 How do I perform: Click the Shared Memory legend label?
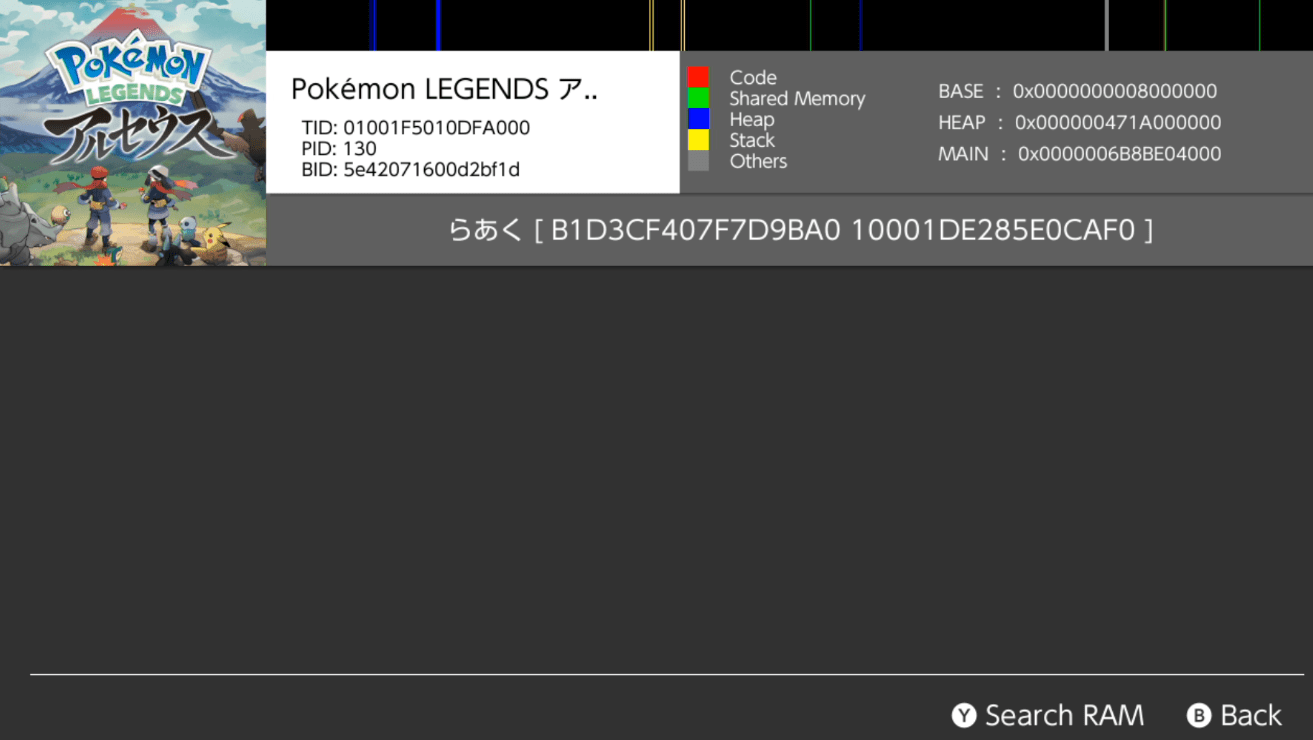(x=797, y=98)
